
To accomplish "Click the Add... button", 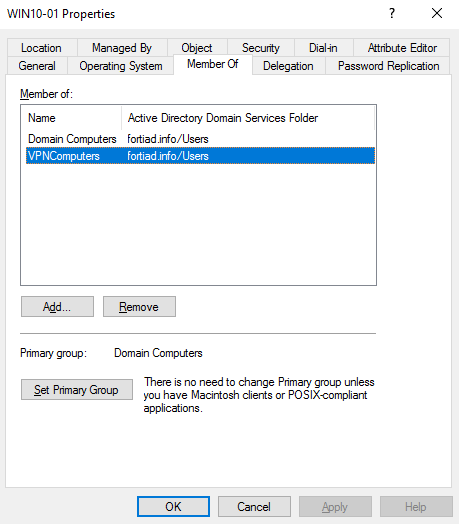I will click(57, 306).
